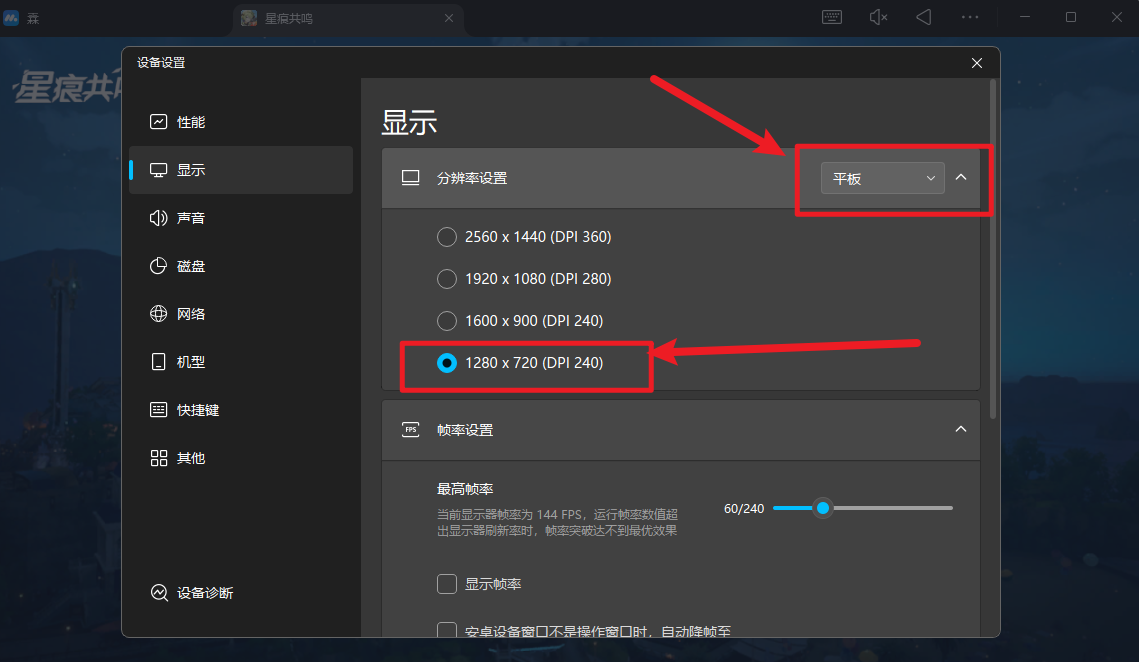1139x662 pixels.
Task: Enable the 显示帧率 checkbox
Action: coord(447,584)
